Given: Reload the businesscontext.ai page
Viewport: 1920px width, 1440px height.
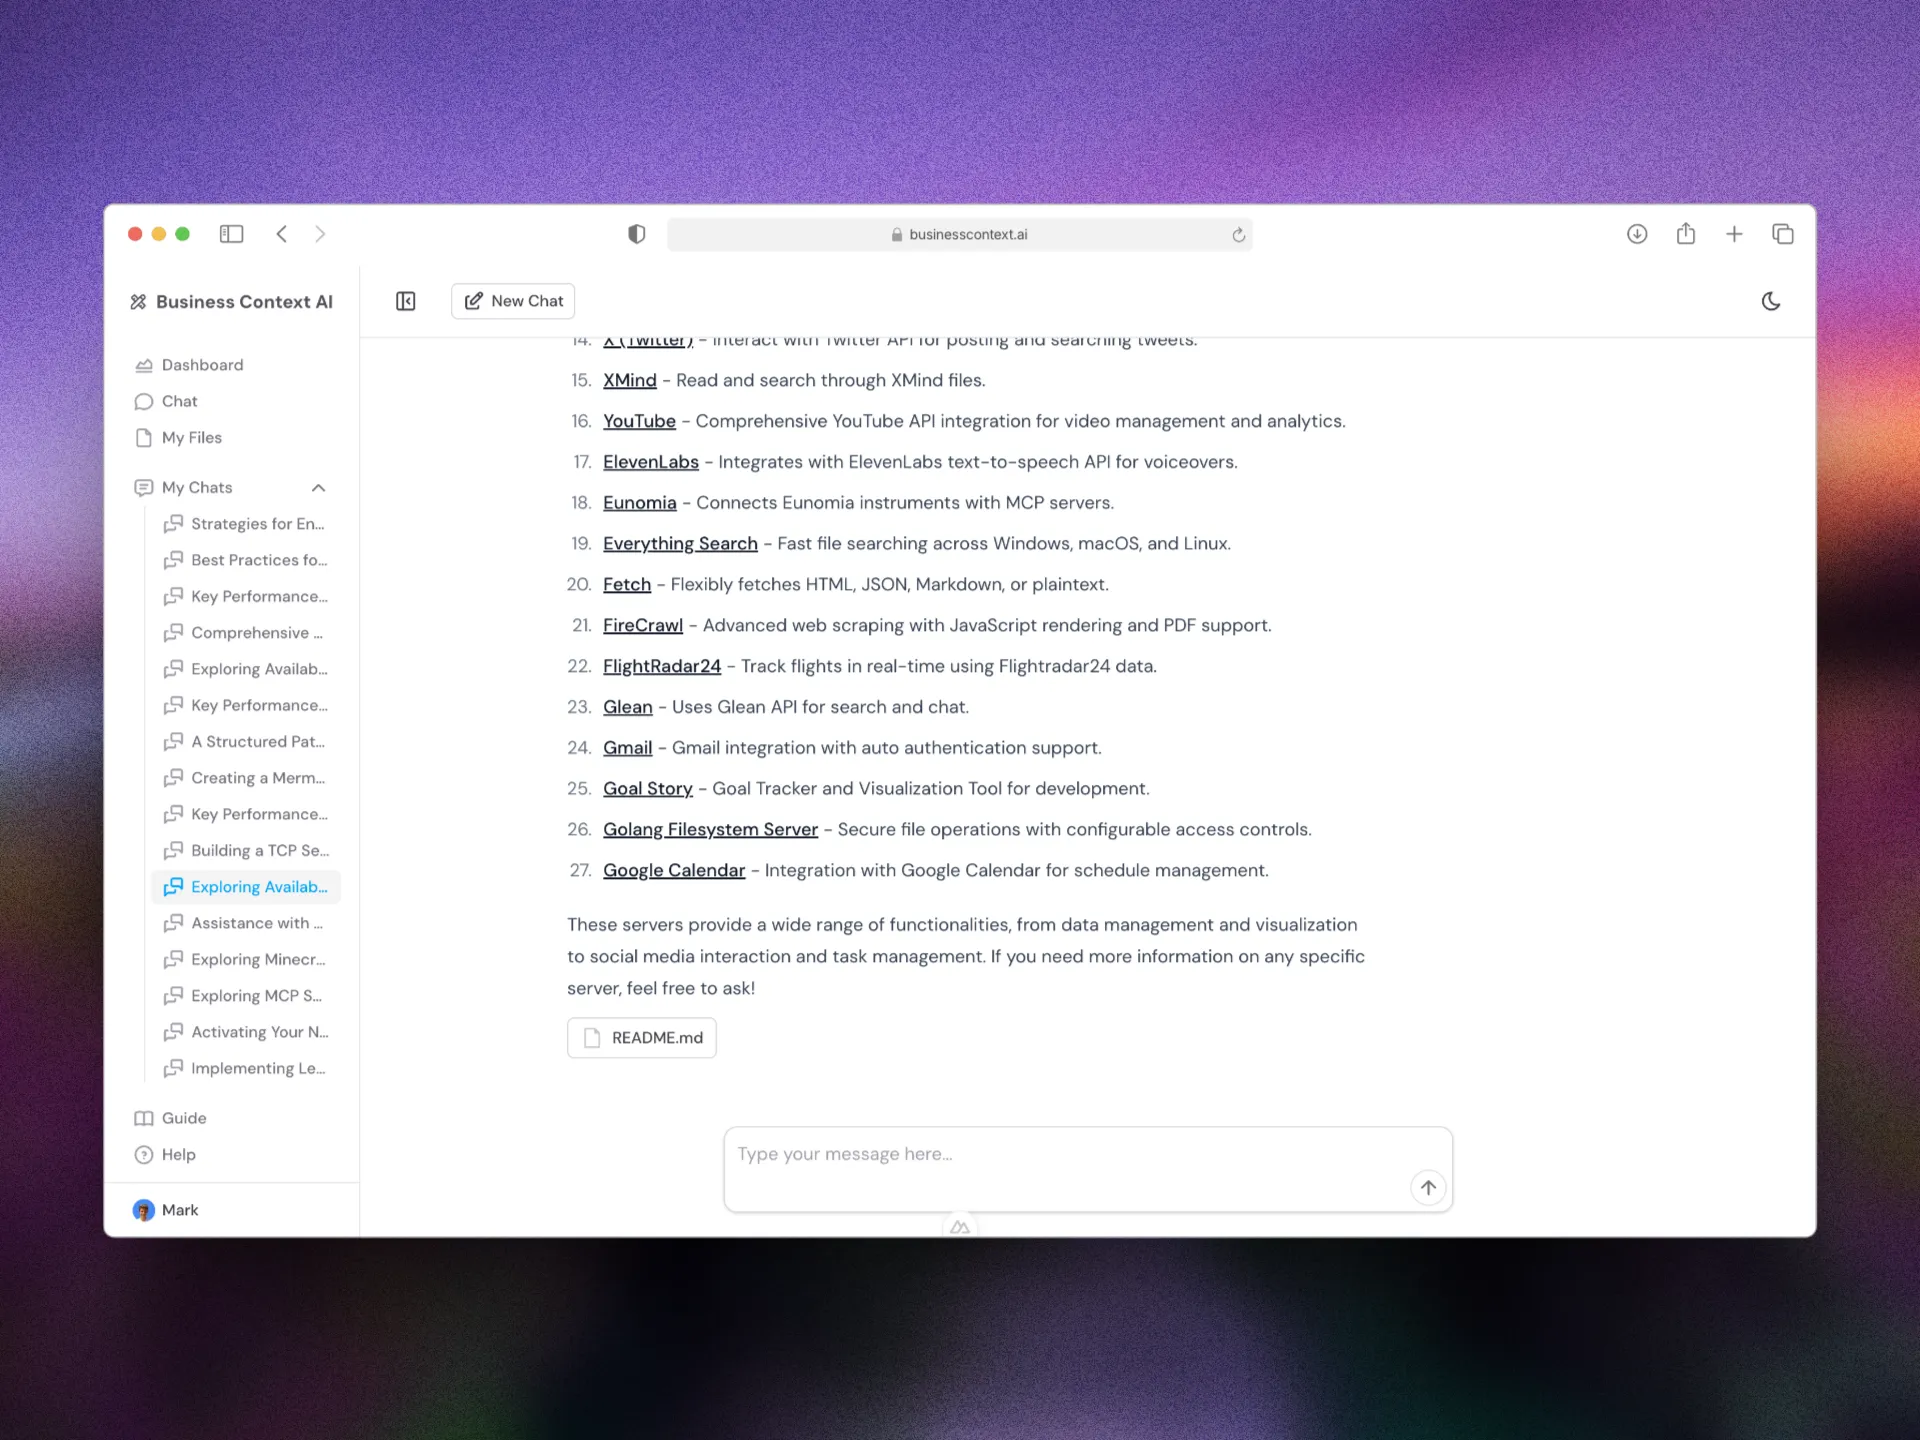Looking at the screenshot, I should click(1238, 235).
